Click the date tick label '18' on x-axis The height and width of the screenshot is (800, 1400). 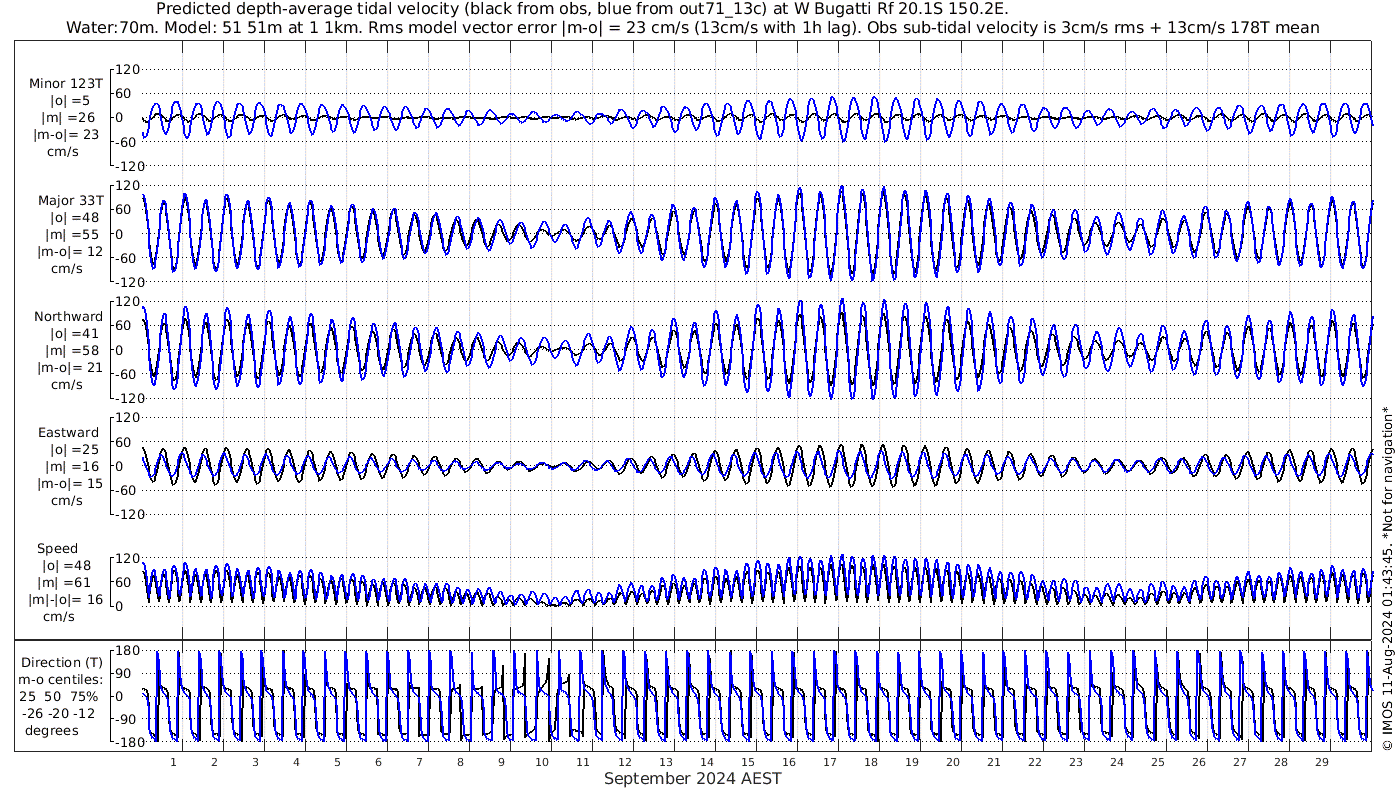870,762
